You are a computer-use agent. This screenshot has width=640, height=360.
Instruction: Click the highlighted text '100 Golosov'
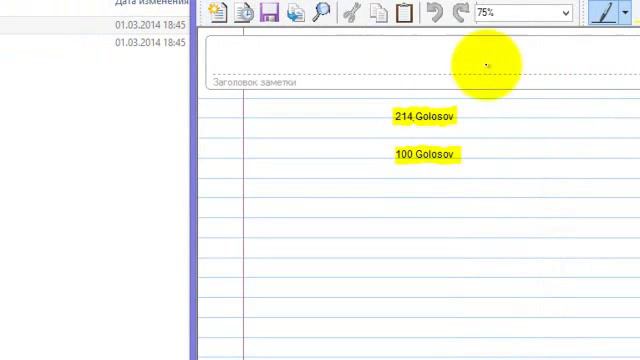point(424,154)
